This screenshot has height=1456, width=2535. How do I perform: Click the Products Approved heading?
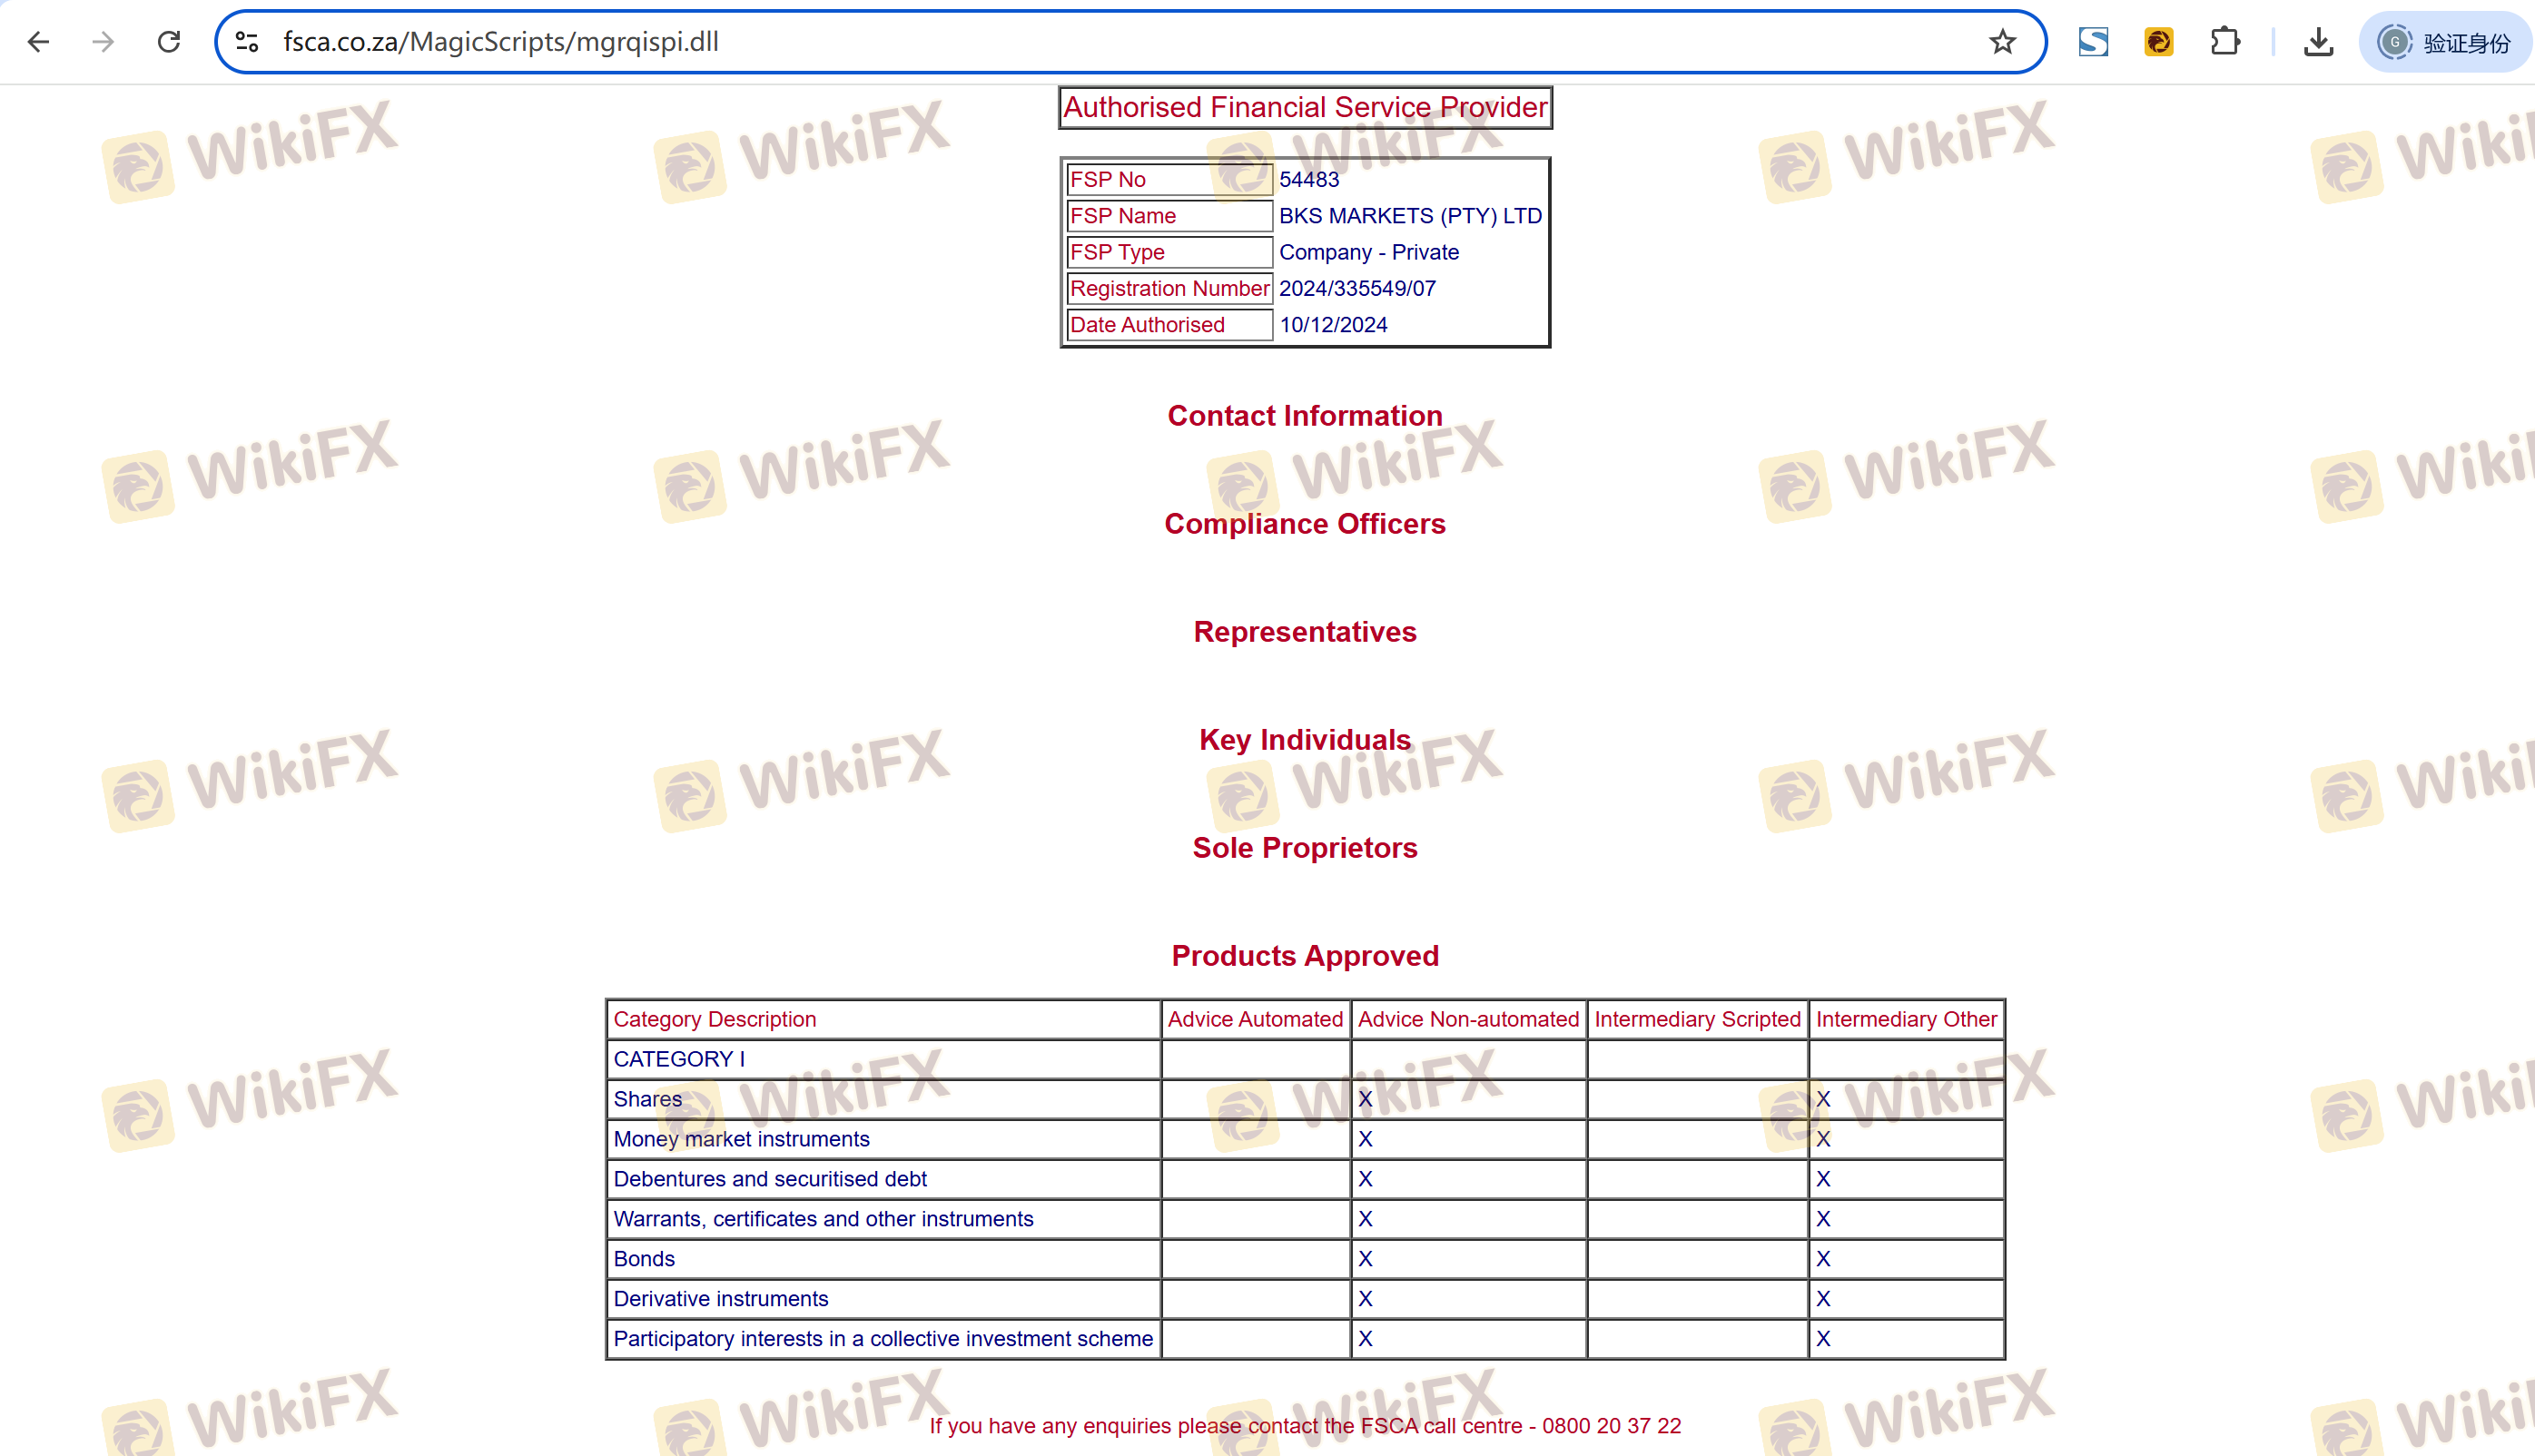[x=1304, y=956]
